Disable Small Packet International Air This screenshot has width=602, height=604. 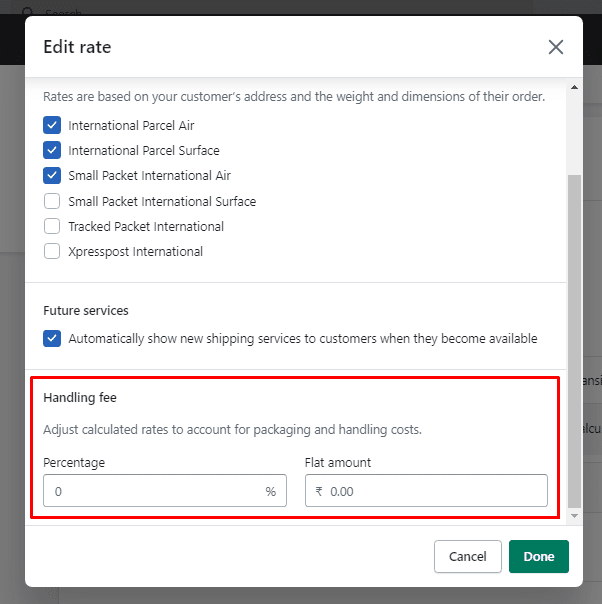coord(52,176)
